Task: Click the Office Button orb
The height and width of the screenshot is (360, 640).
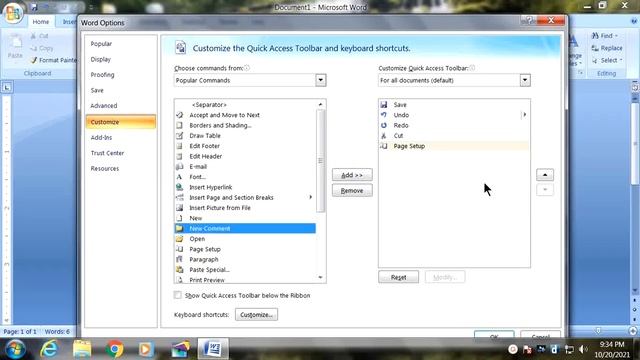Action: 13,13
